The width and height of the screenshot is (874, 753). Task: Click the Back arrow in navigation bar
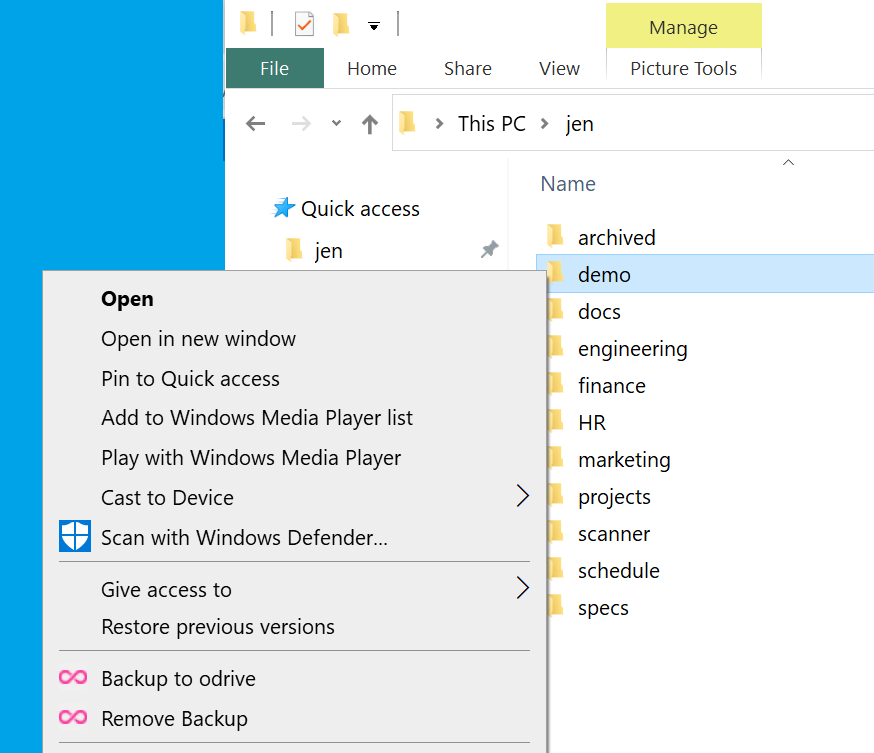(x=256, y=124)
